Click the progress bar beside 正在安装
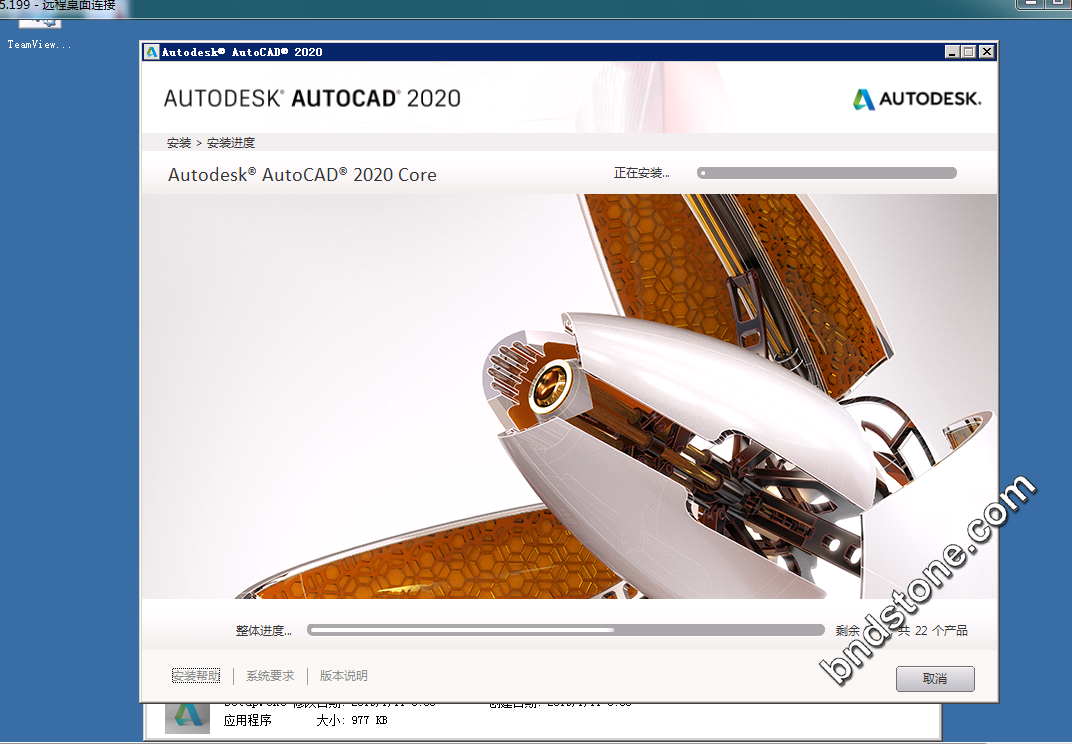The image size is (1072, 744). [826, 173]
